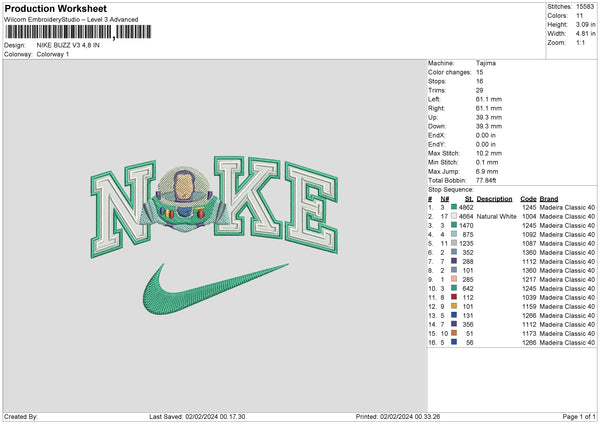Viewport: 600px width, 424px height.
Task: Click thread code "1173" in the table
Action: pos(529,333)
